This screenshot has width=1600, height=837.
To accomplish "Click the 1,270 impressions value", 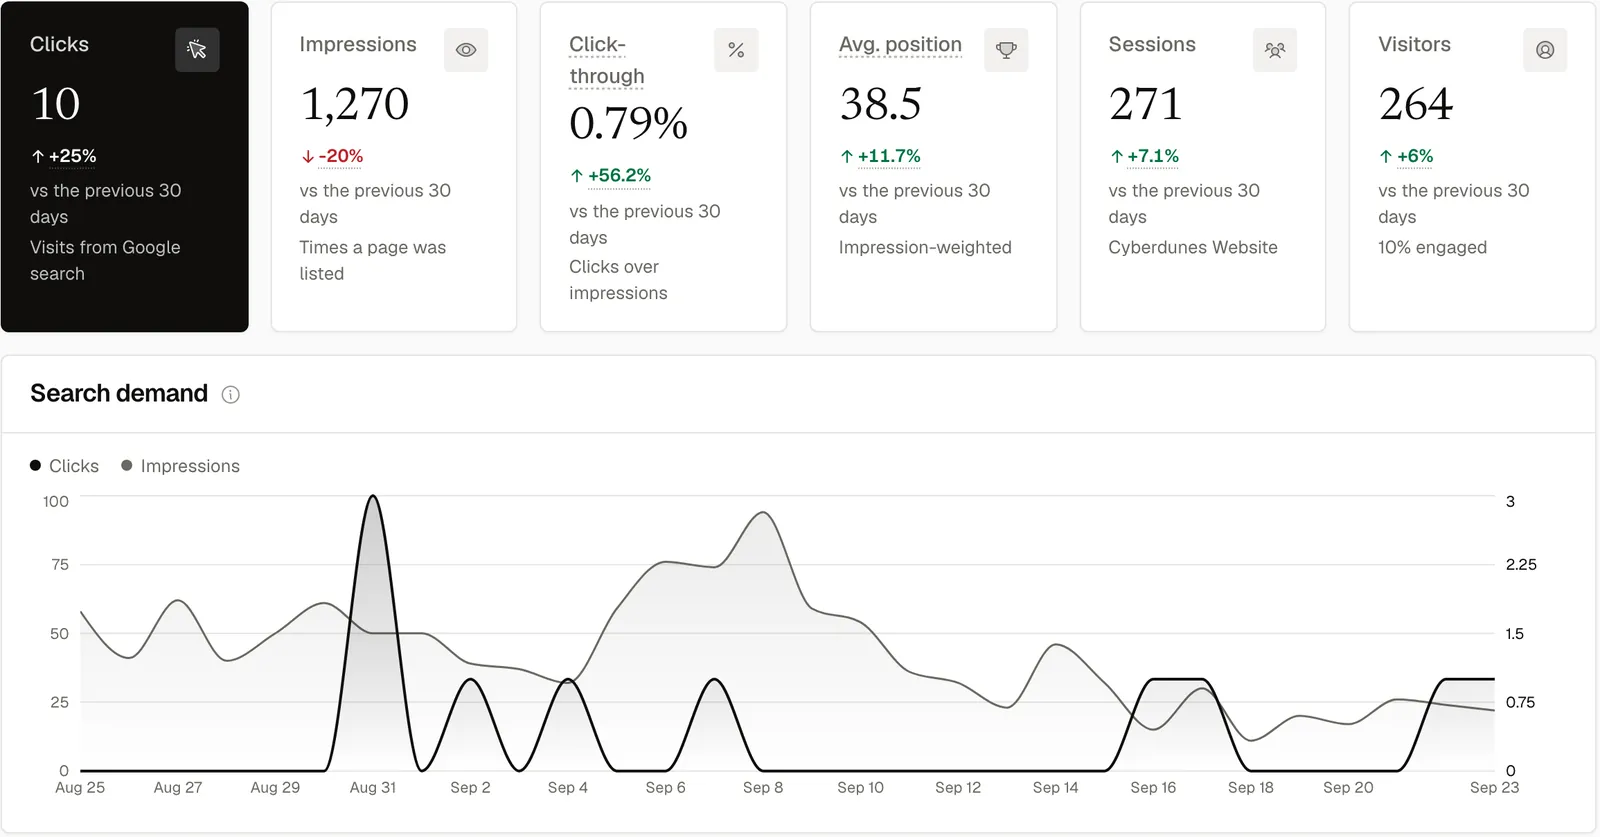I will [x=355, y=104].
